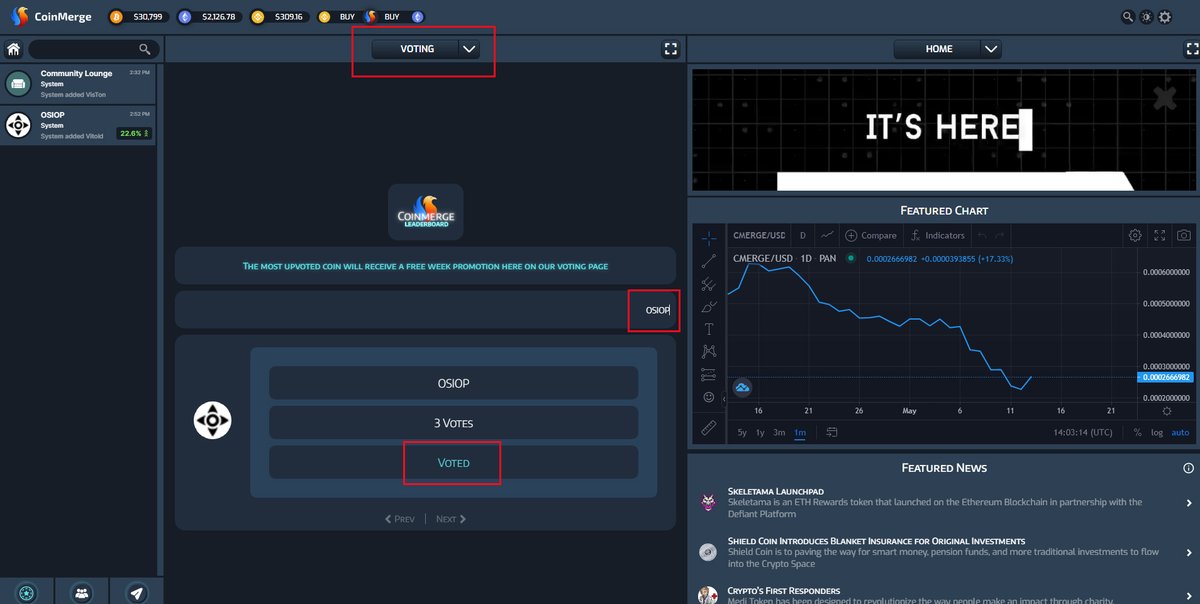
Task: Click the home icon in the sidebar
Action: [14, 49]
